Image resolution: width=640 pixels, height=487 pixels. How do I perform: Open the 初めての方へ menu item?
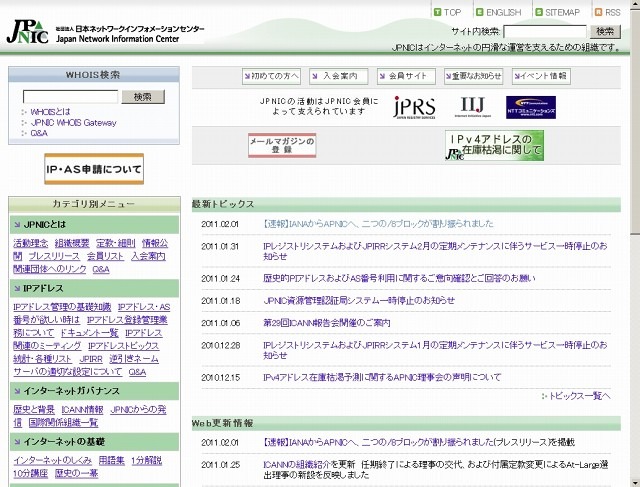[271, 76]
